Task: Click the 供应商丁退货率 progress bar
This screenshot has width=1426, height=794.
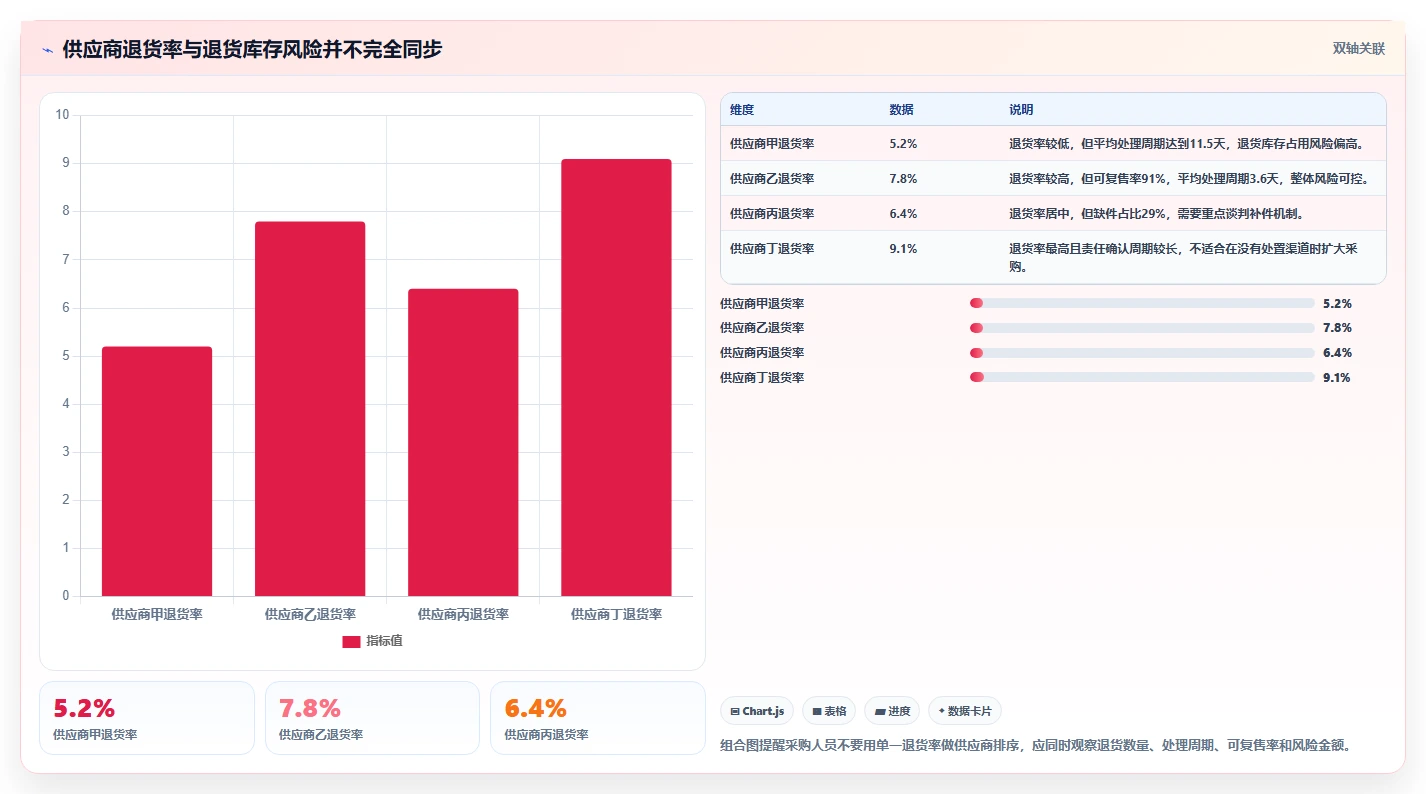Action: 1142,377
